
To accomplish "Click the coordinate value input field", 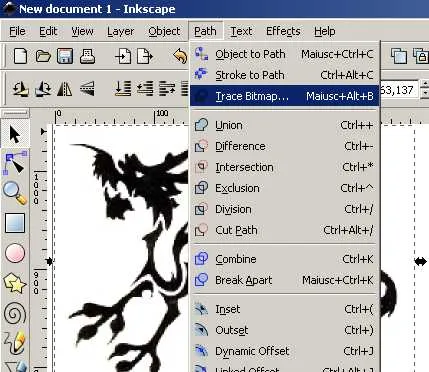I will [x=399, y=90].
